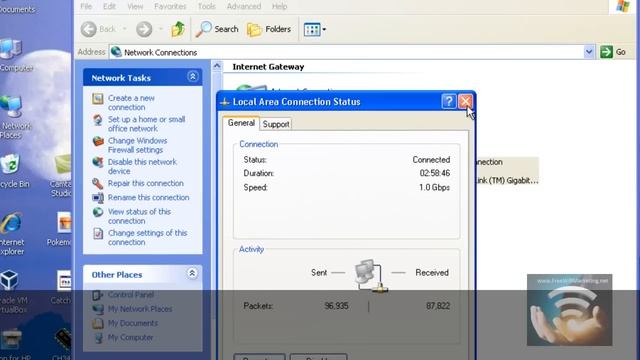This screenshot has width=640, height=360.
Task: Click the Windows Firewall settings icon
Action: [x=98, y=141]
